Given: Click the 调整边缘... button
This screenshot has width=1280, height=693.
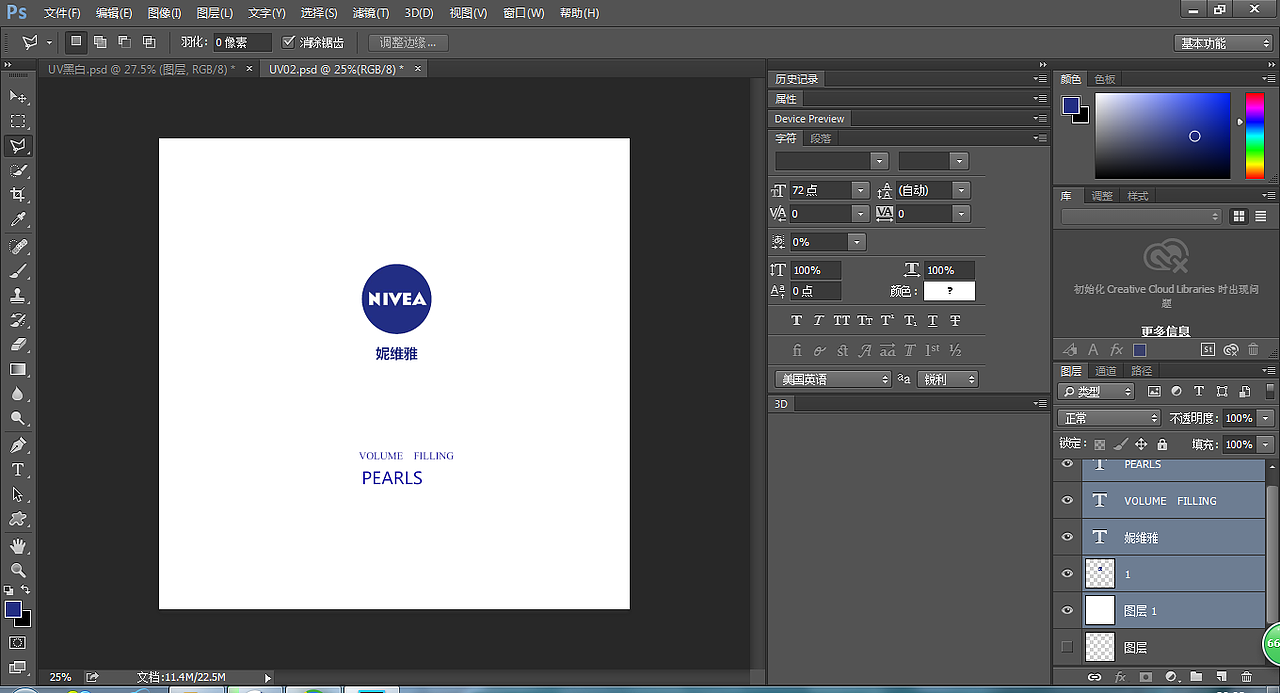Looking at the screenshot, I should [408, 42].
